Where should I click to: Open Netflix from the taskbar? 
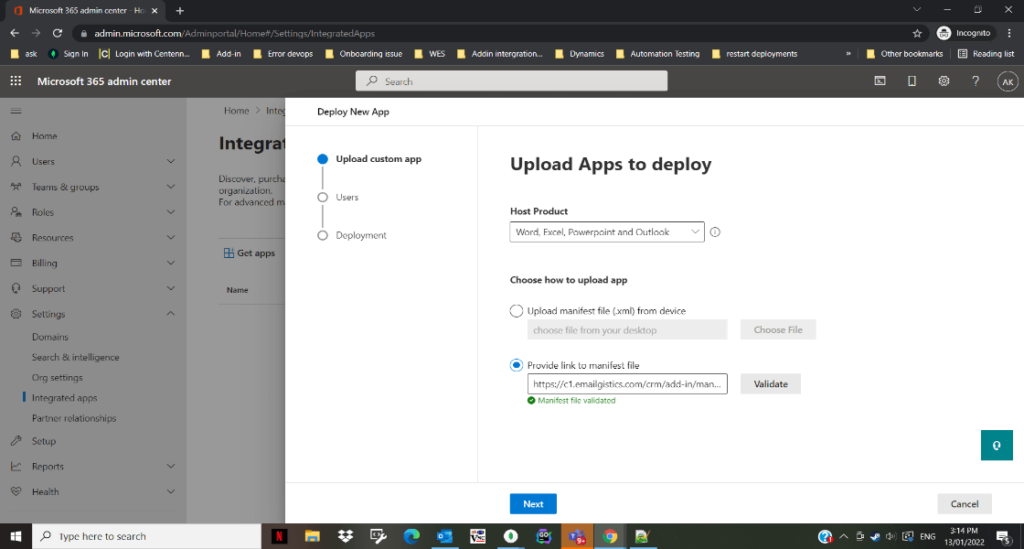[279, 536]
